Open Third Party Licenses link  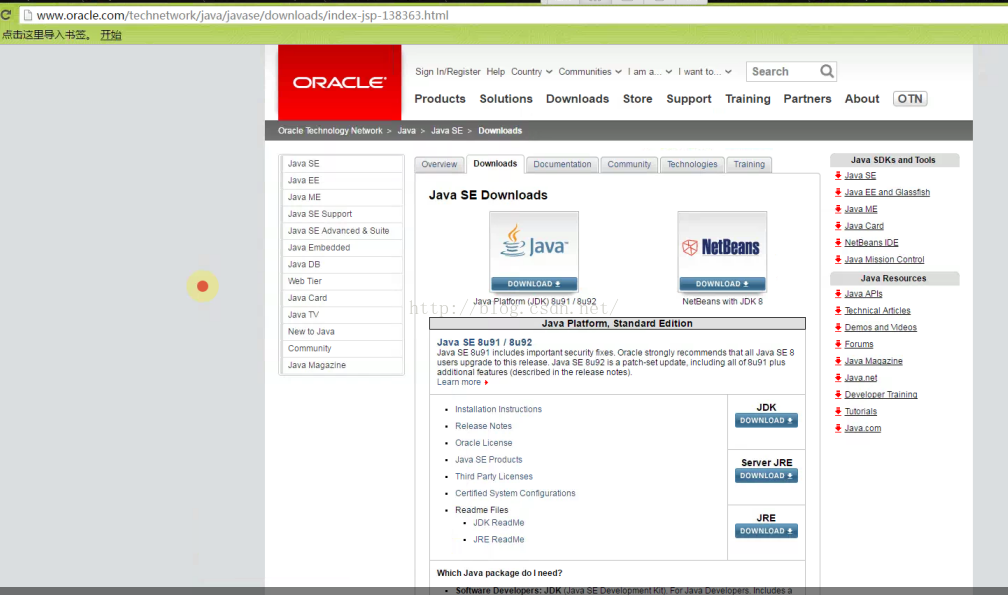pyautogui.click(x=494, y=476)
